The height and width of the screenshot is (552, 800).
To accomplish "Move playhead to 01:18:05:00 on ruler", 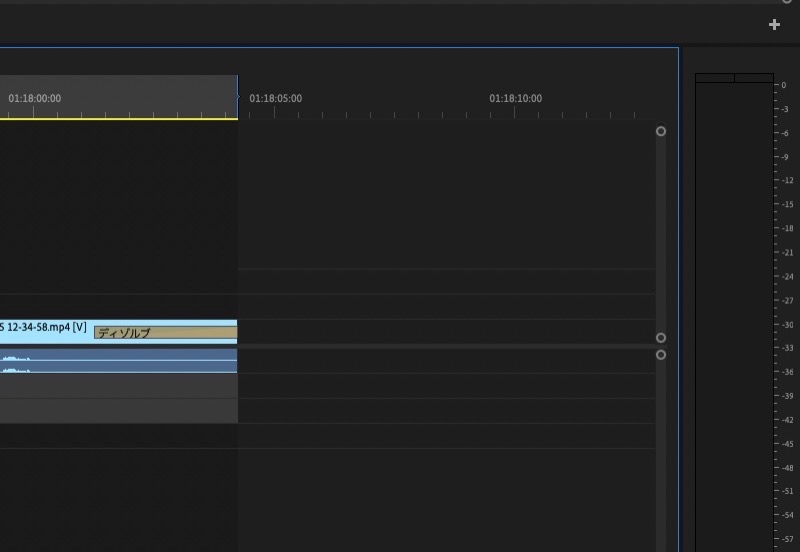I will (276, 98).
